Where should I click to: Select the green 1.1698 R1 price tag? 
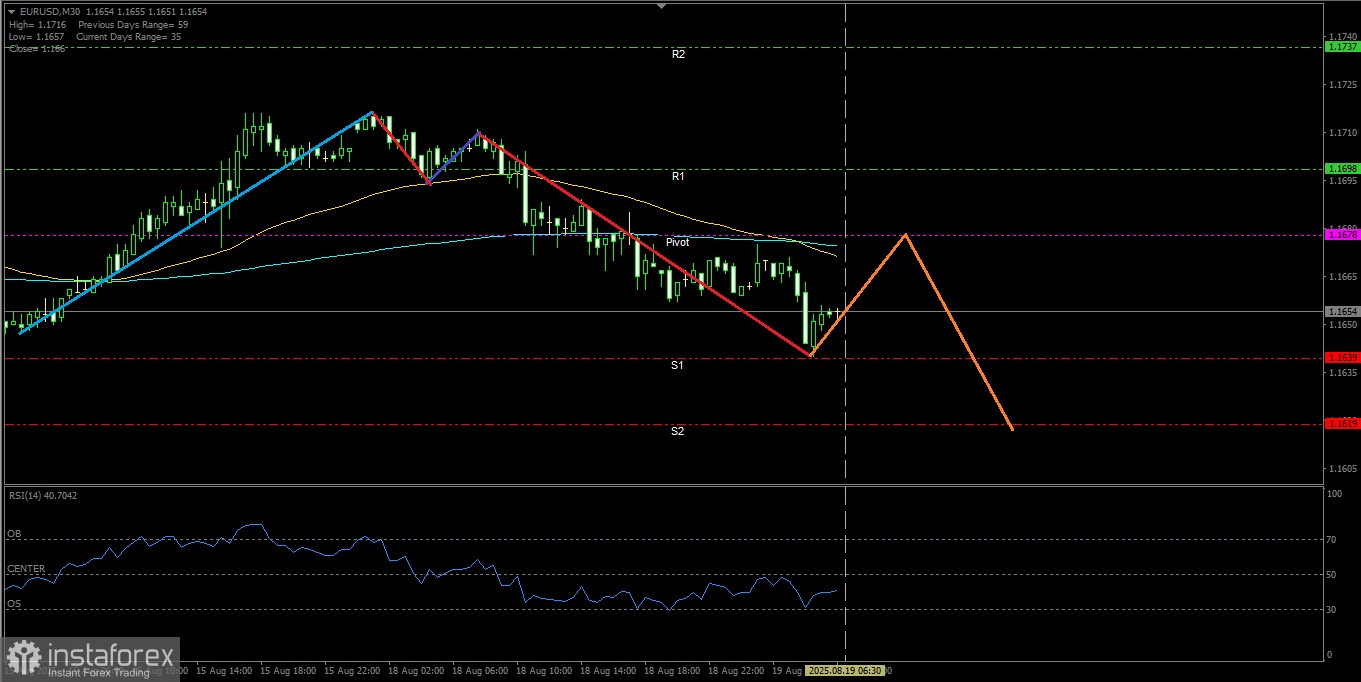point(1342,169)
